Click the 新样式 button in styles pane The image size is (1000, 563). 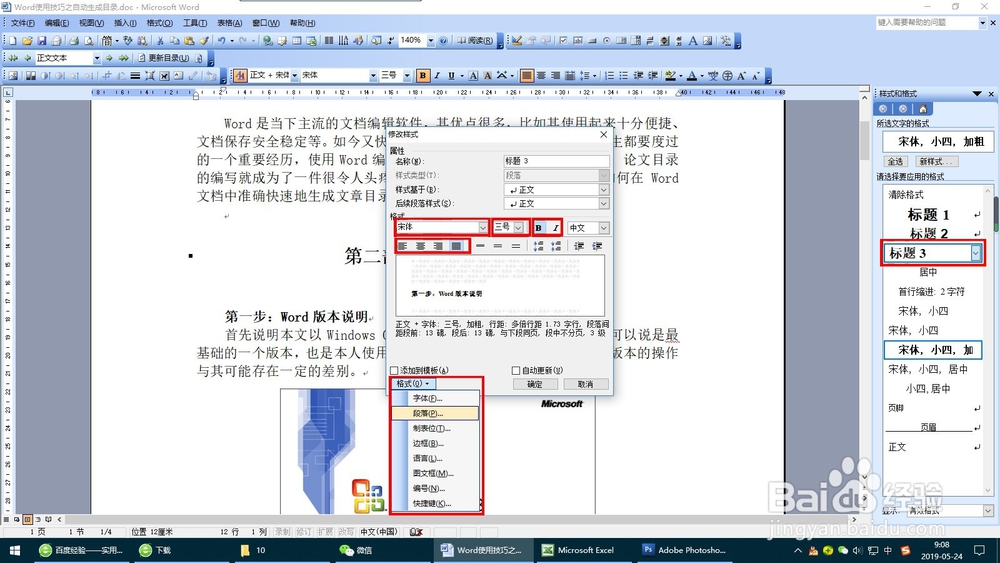click(x=938, y=161)
